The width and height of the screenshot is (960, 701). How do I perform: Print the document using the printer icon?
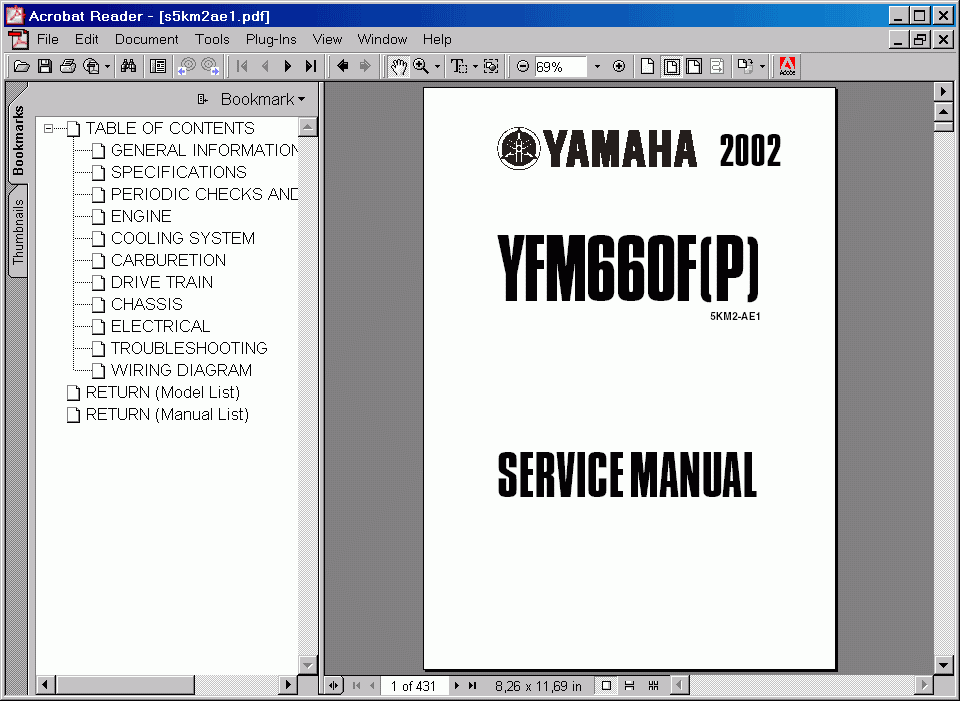pos(67,67)
